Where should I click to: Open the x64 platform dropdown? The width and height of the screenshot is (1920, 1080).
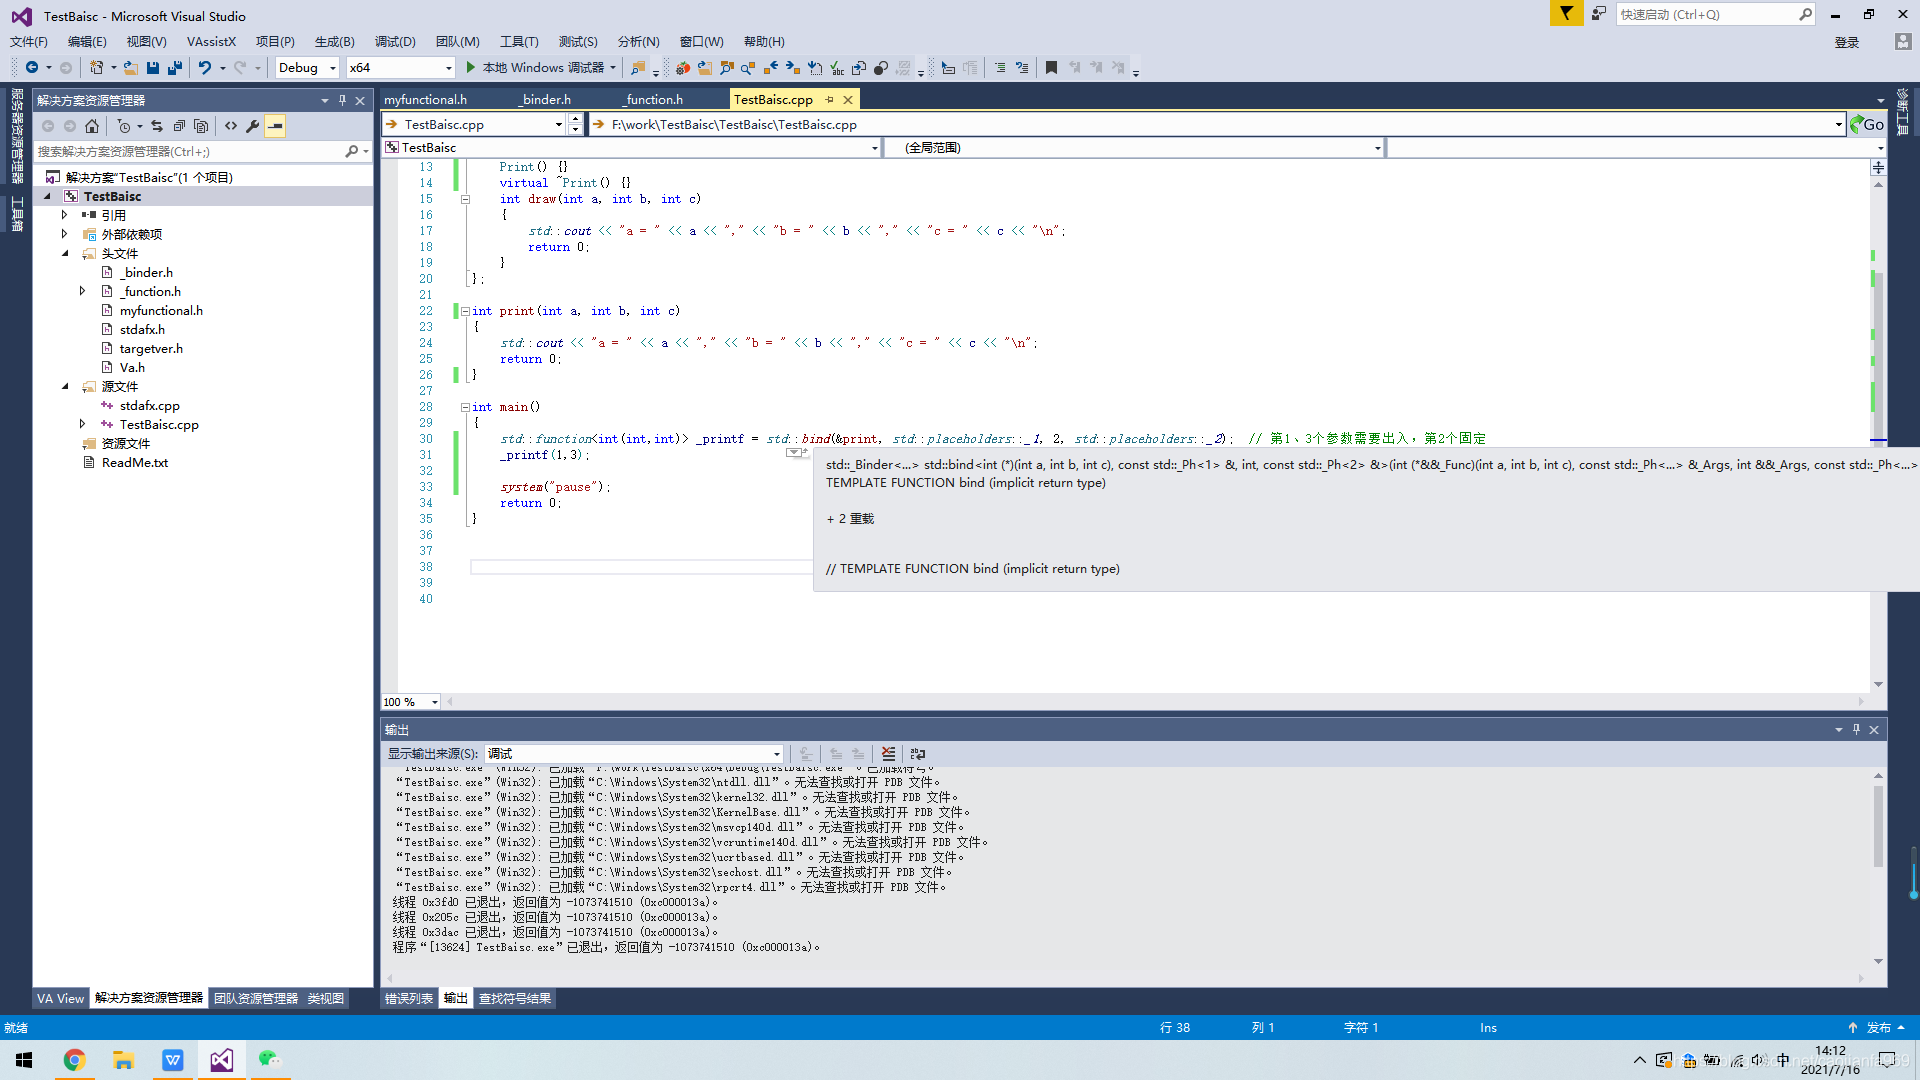[x=447, y=68]
